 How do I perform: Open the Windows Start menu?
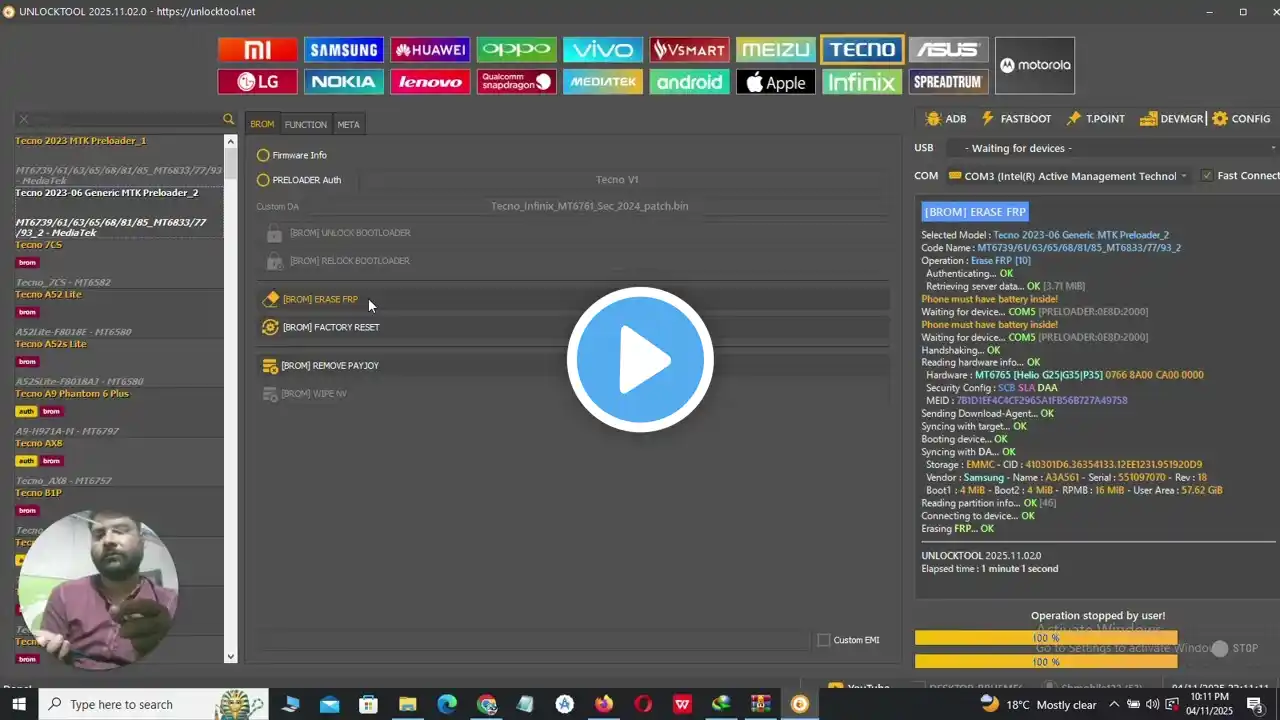tap(19, 704)
